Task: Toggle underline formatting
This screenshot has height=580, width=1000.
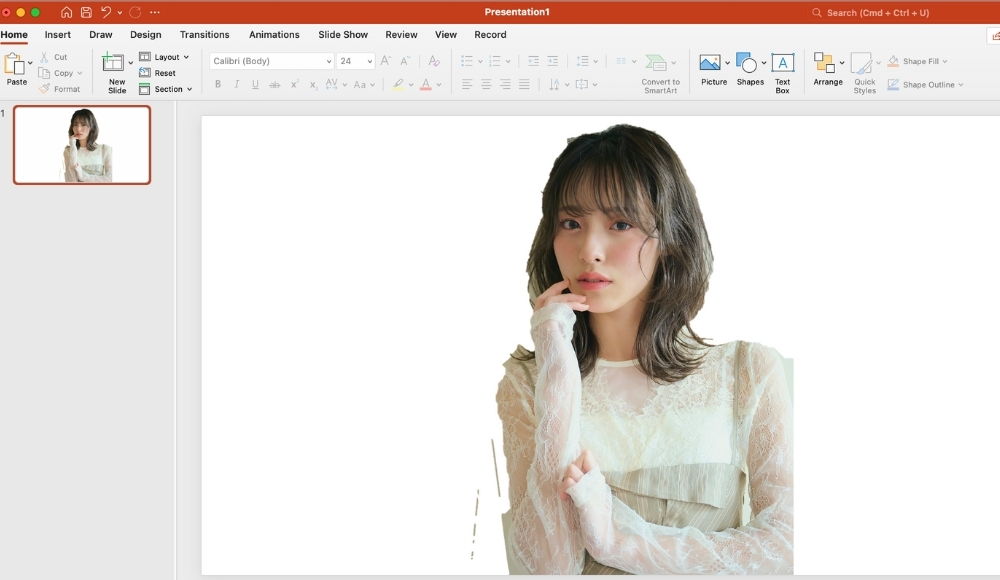Action: tap(255, 85)
